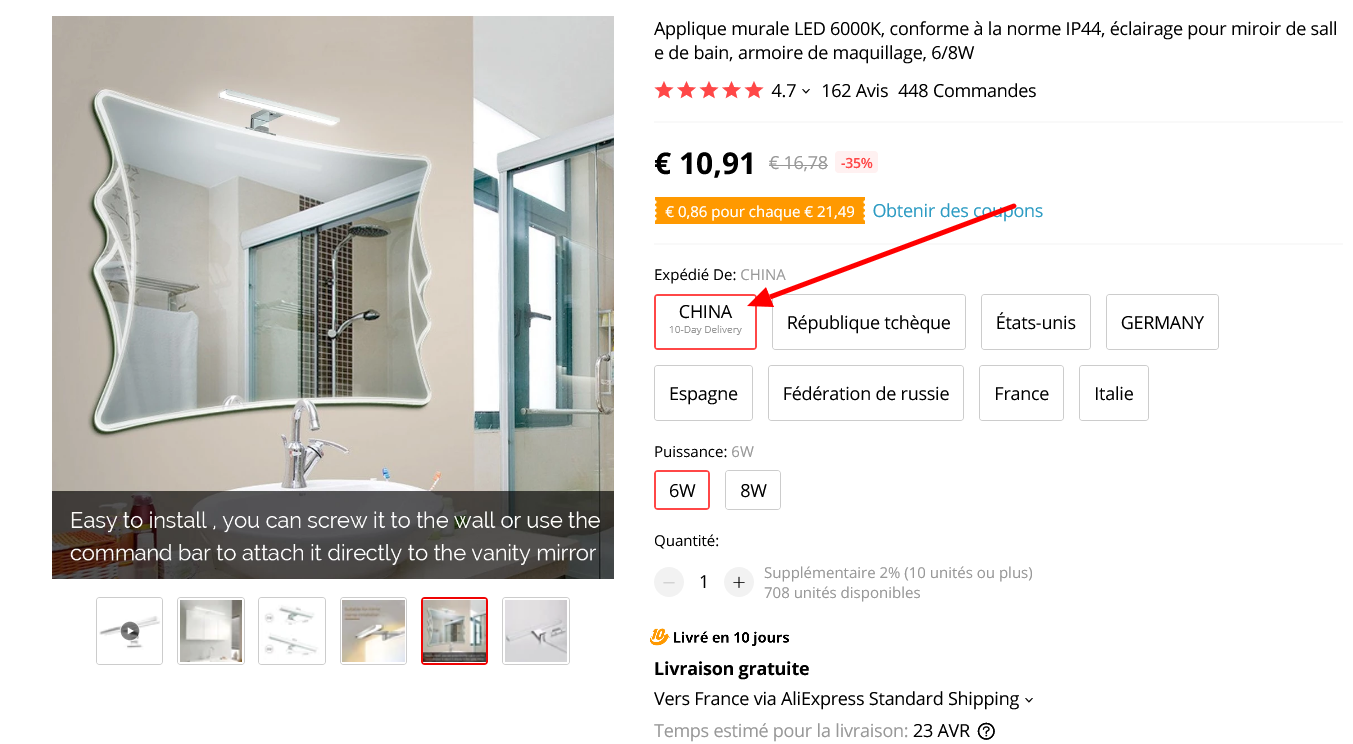1353x744 pixels.
Task: Click the 10-day delivery badge icon
Action: (x=659, y=637)
